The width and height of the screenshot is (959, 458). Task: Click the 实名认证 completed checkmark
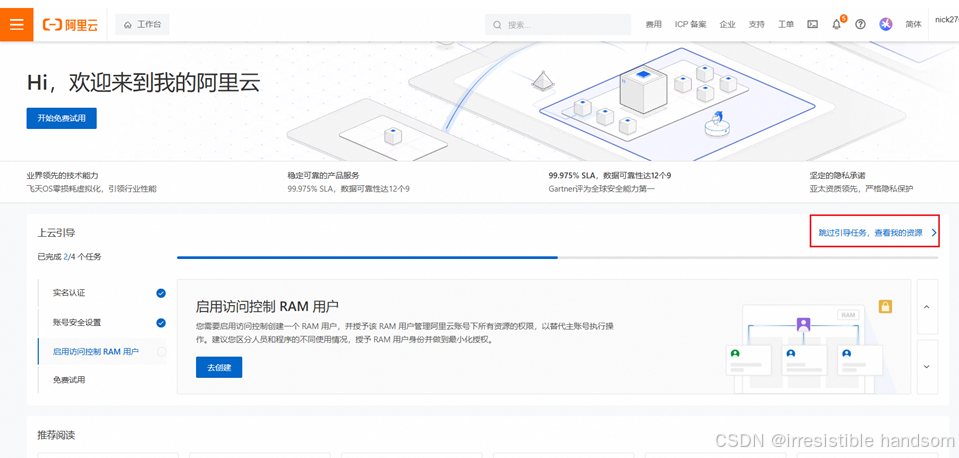(x=161, y=293)
